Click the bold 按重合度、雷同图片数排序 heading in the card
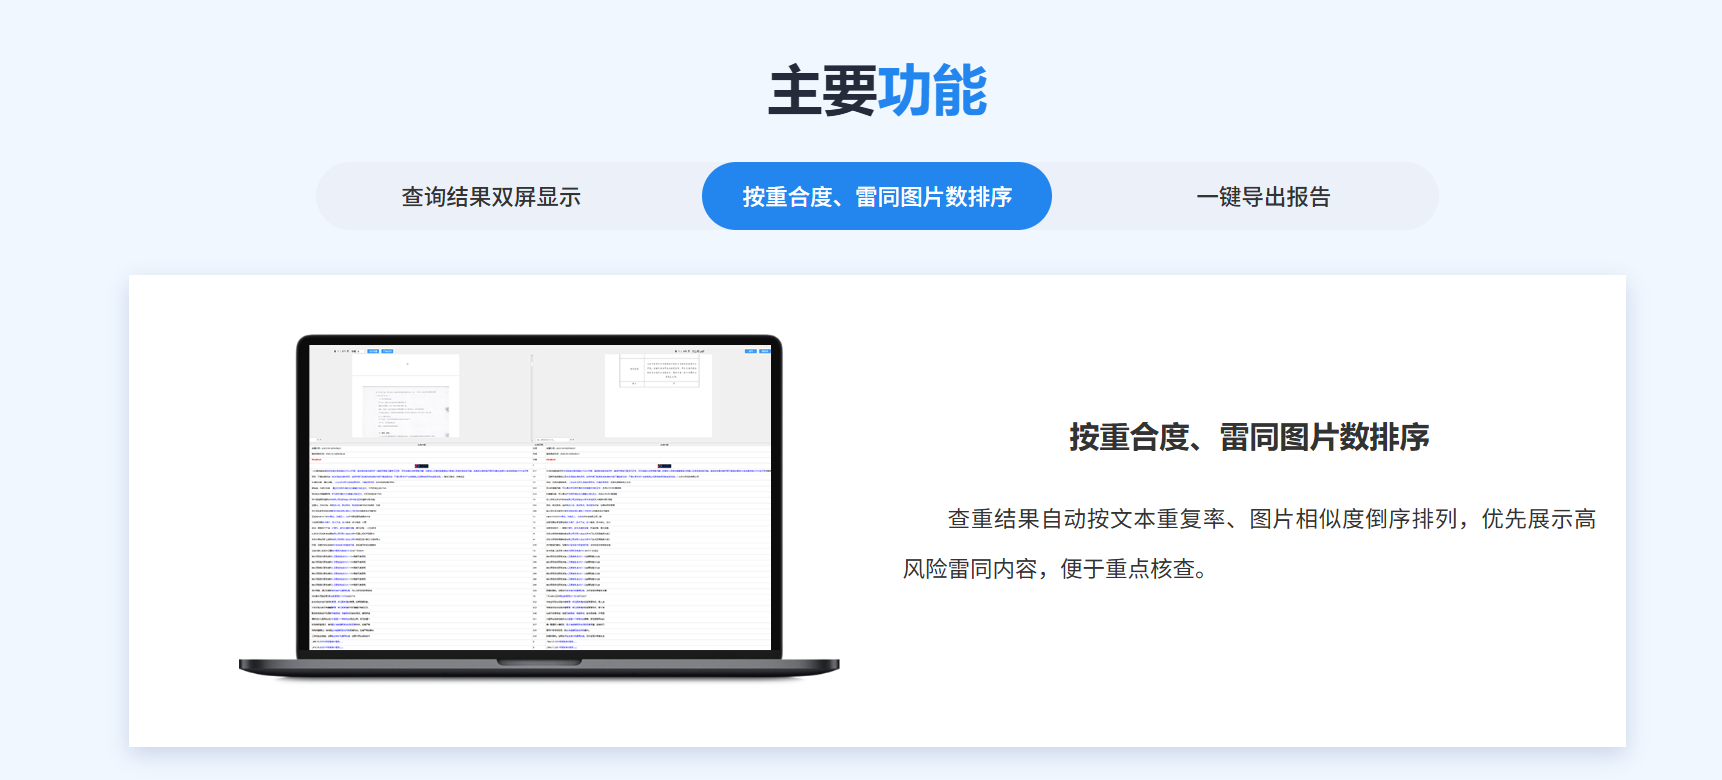Image resolution: width=1722 pixels, height=780 pixels. point(1249,437)
